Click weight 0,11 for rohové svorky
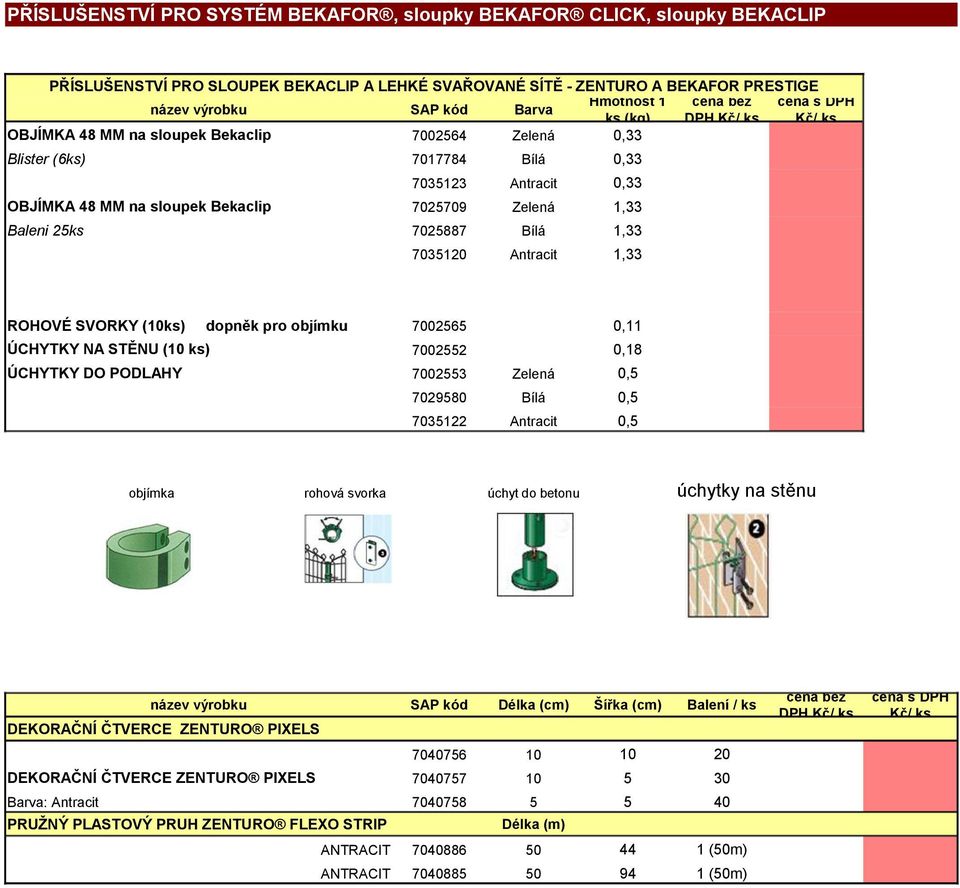Image resolution: width=960 pixels, height=888 pixels. click(x=628, y=326)
